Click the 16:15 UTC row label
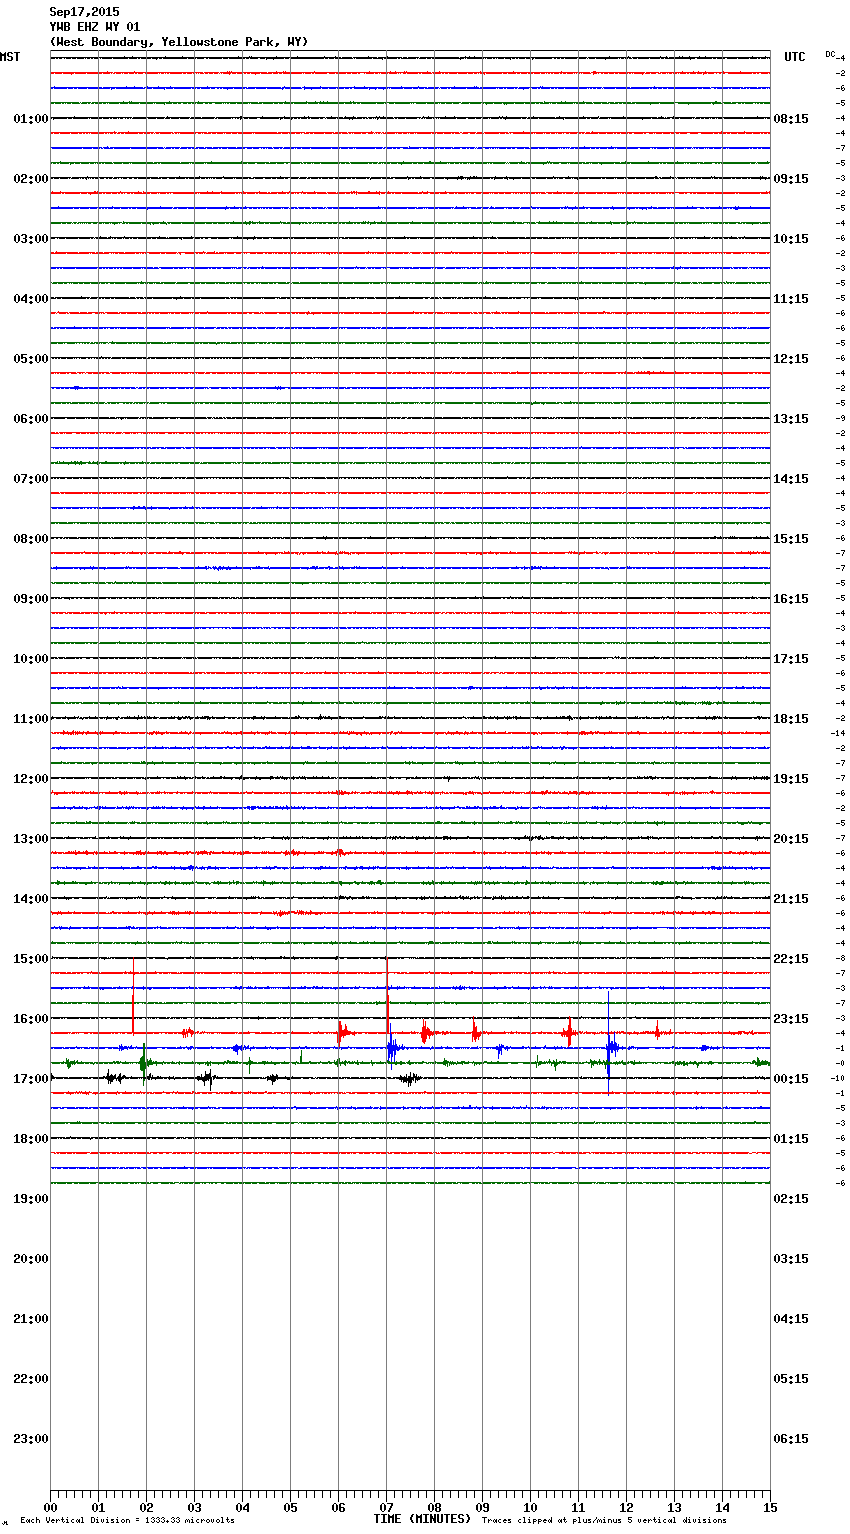This screenshot has width=850, height=1534. click(791, 599)
